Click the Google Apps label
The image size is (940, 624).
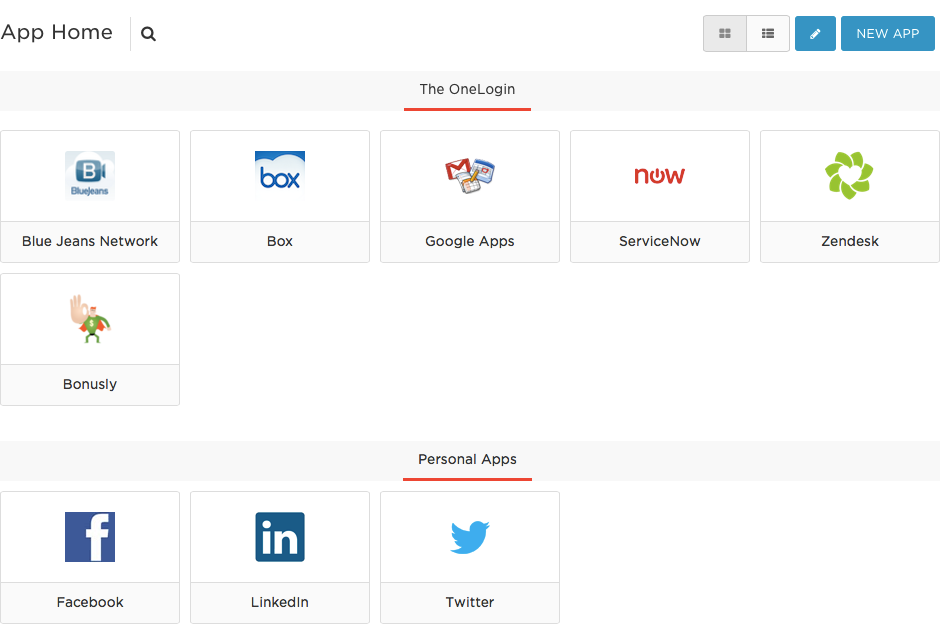click(470, 242)
